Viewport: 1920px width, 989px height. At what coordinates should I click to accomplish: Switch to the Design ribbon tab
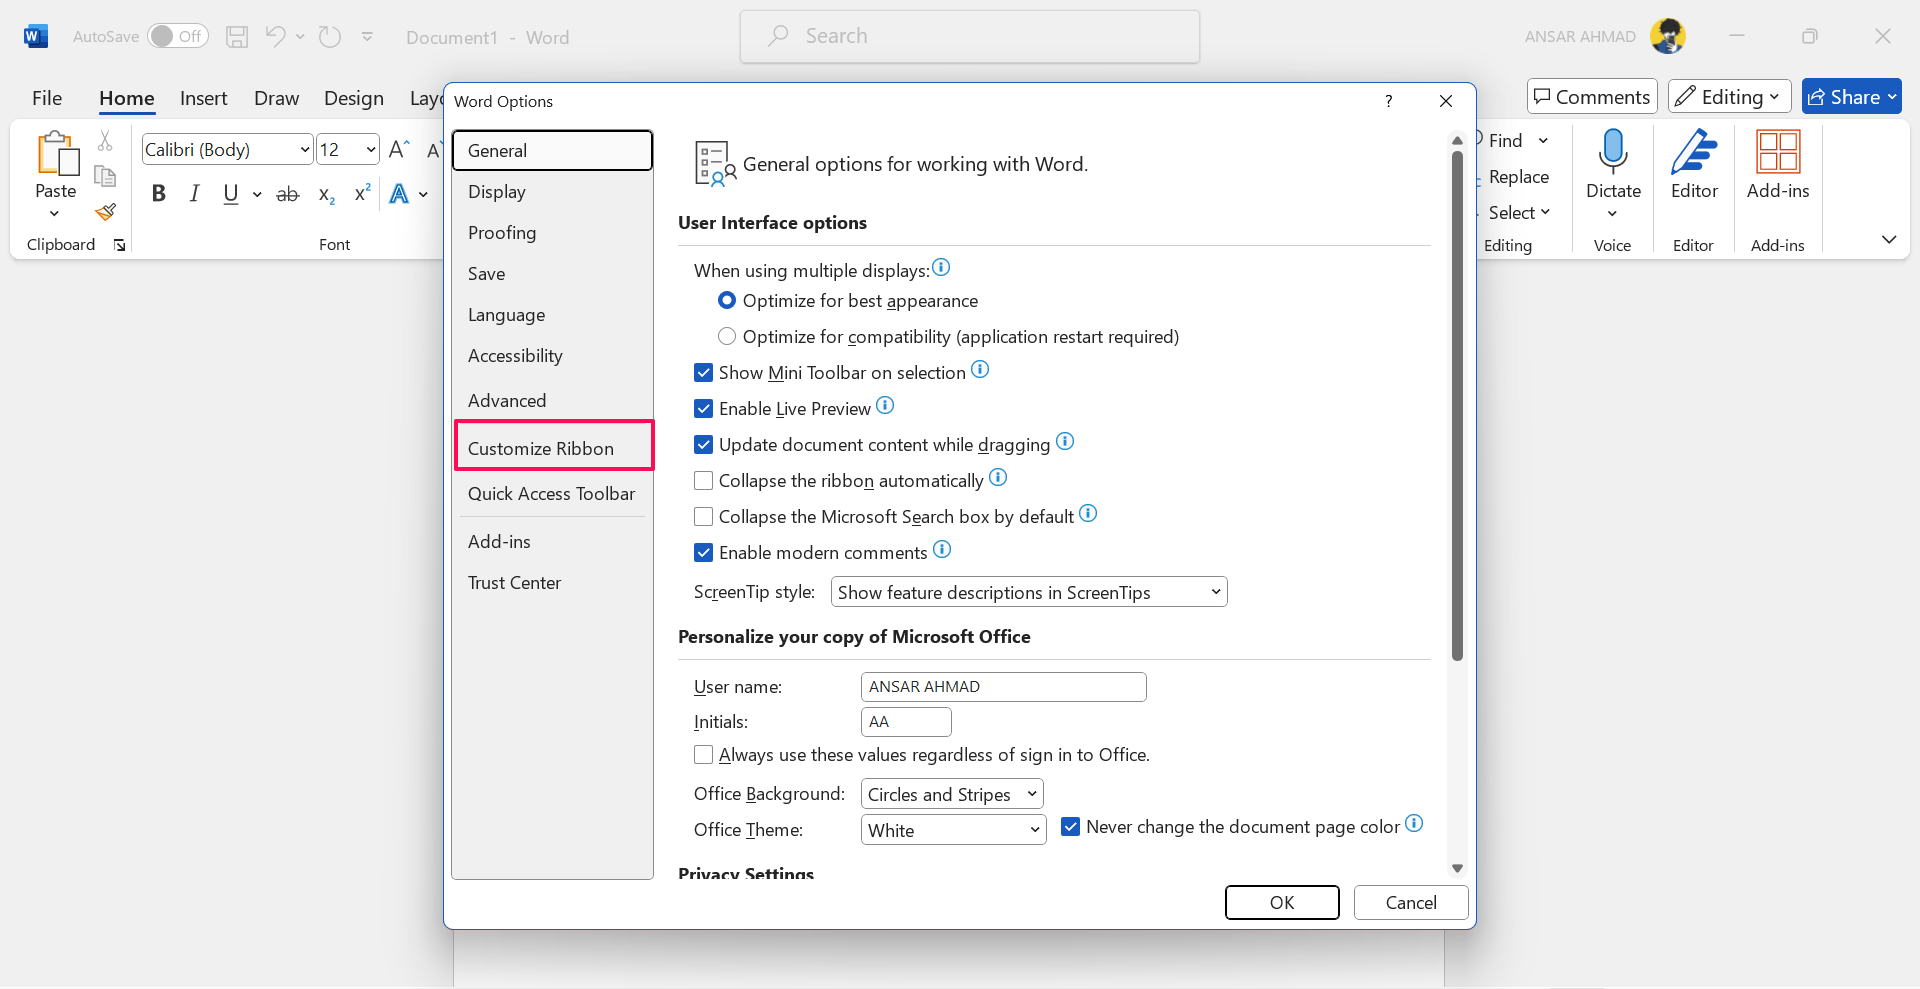pyautogui.click(x=354, y=98)
